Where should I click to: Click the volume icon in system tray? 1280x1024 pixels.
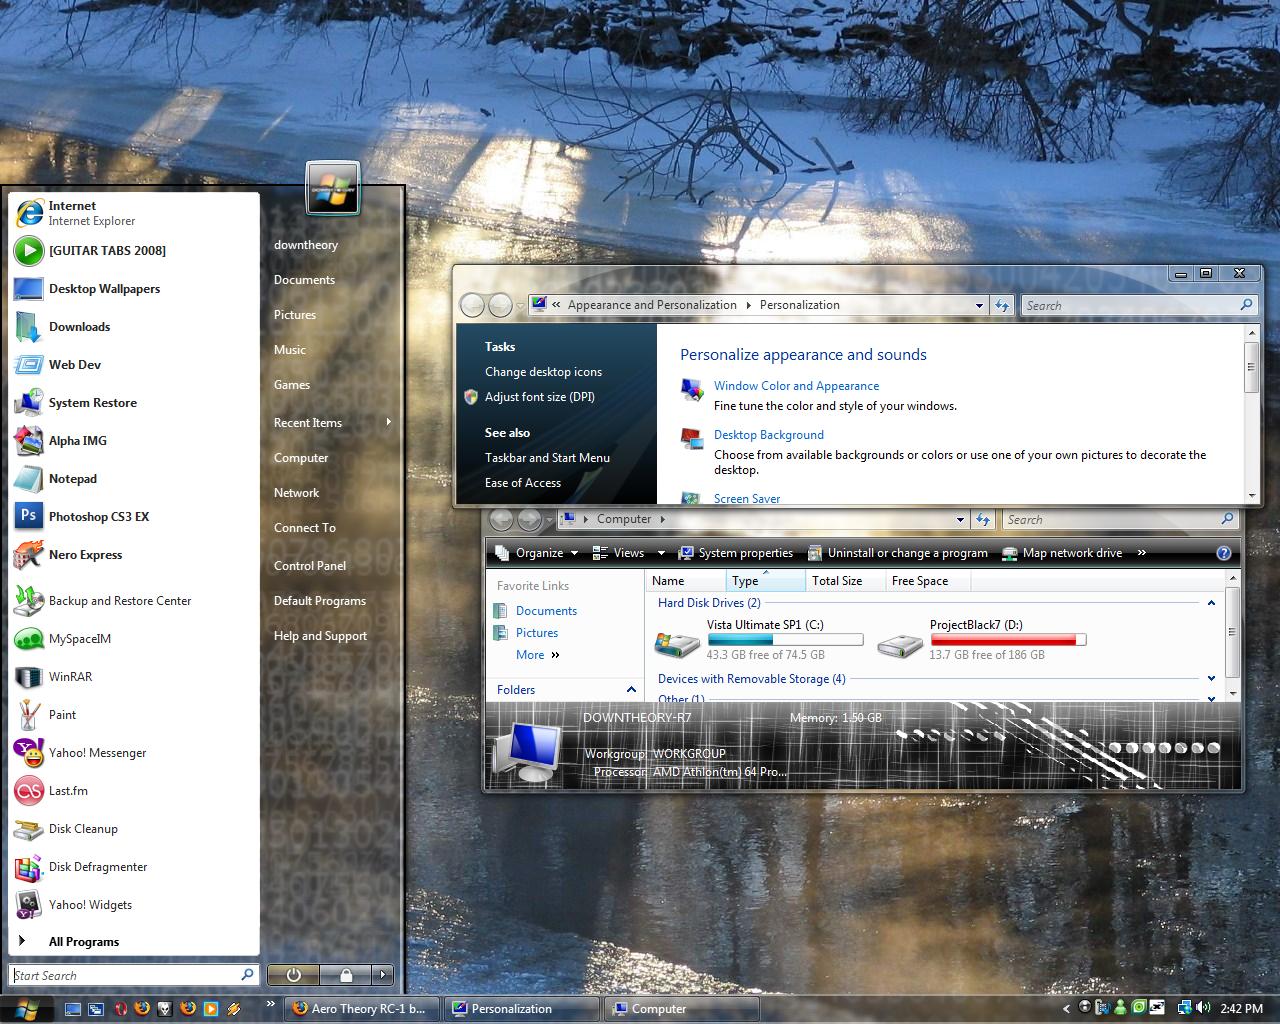(x=1203, y=1008)
